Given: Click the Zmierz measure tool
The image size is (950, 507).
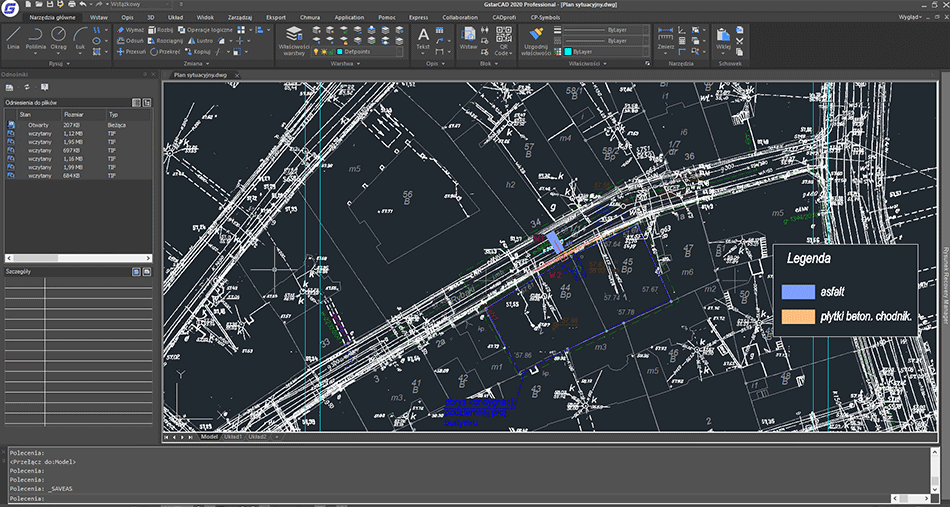Looking at the screenshot, I should point(665,36).
